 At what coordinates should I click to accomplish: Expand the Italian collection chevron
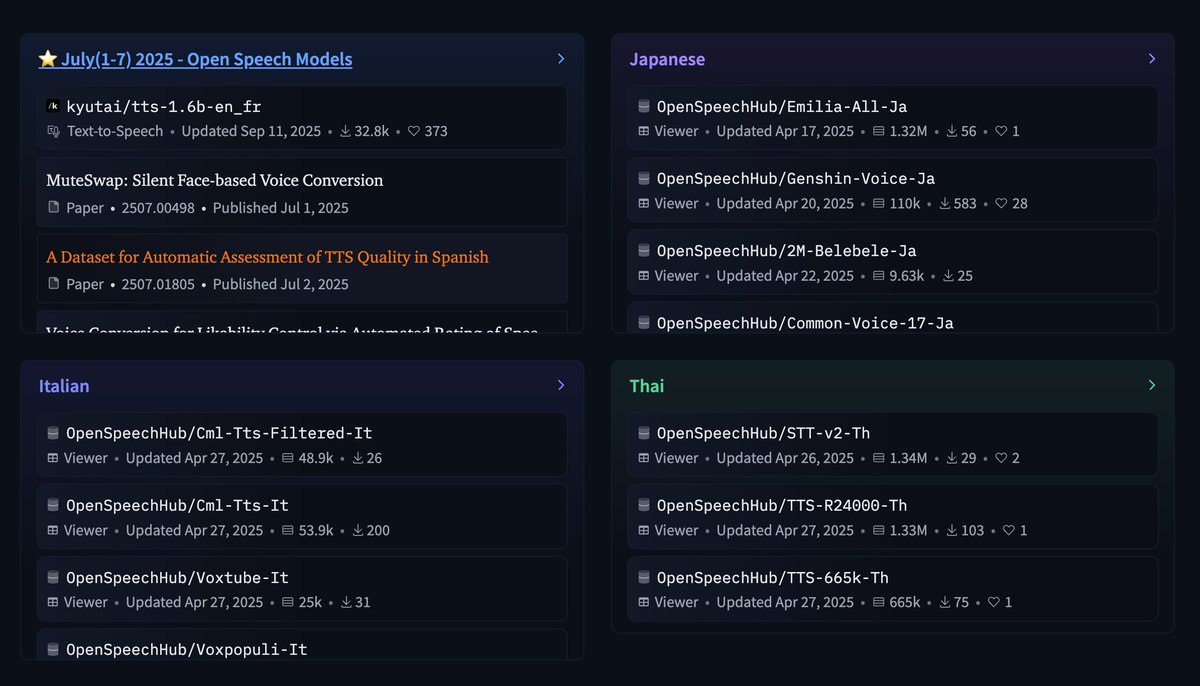click(x=561, y=385)
